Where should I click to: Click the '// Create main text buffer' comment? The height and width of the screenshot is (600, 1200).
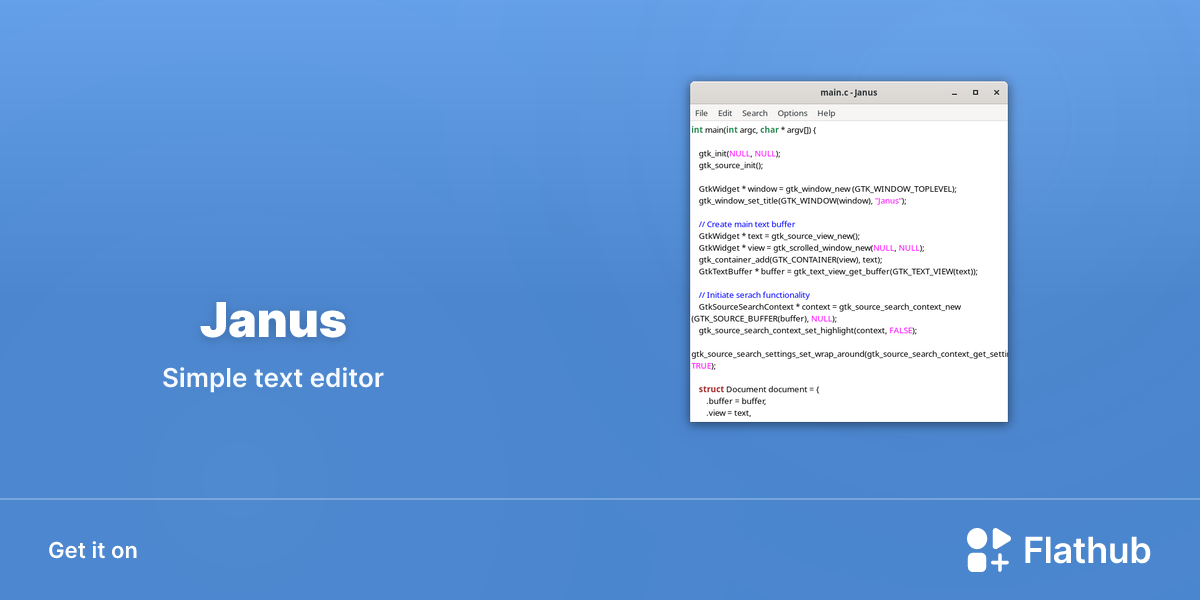[747, 224]
